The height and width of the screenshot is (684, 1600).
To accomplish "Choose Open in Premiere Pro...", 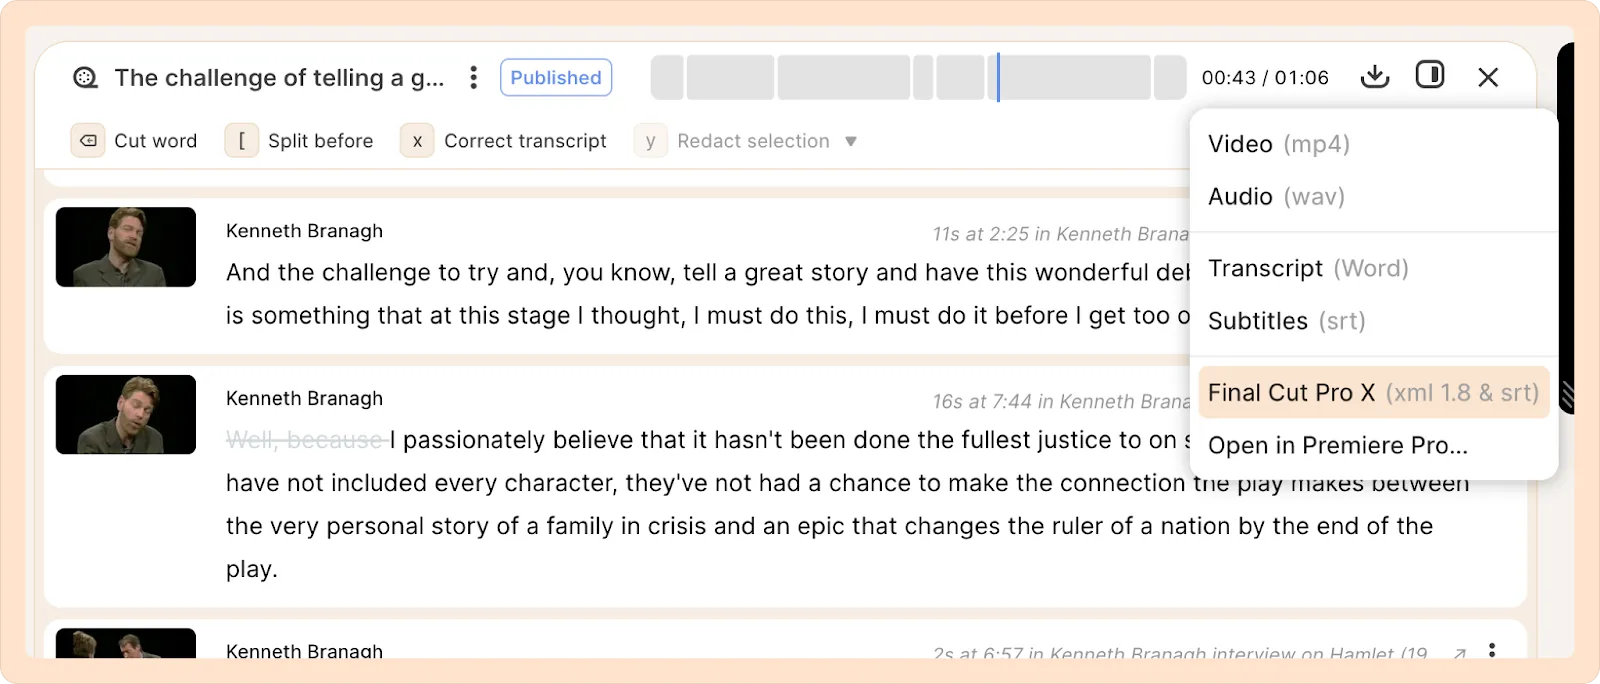I will point(1337,446).
